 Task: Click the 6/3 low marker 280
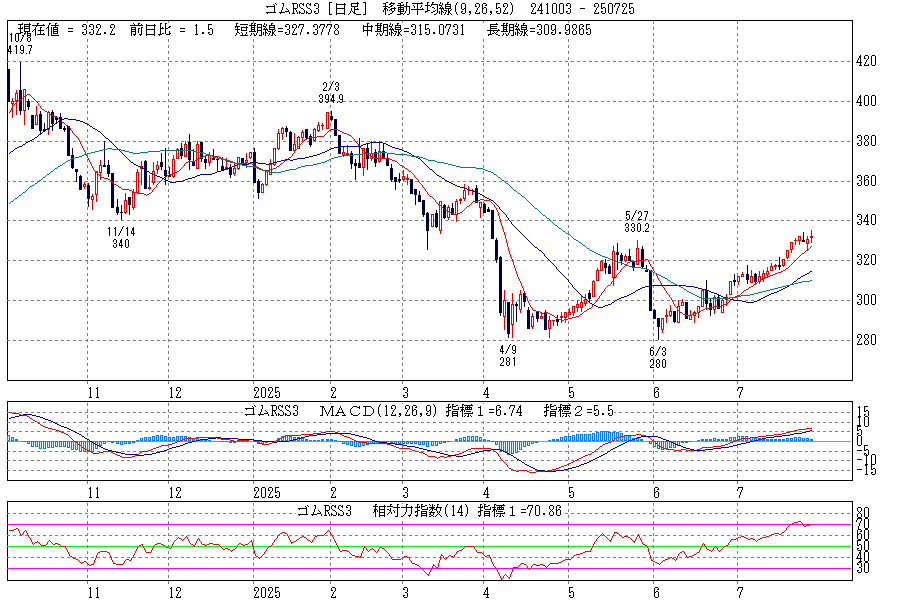pos(657,364)
